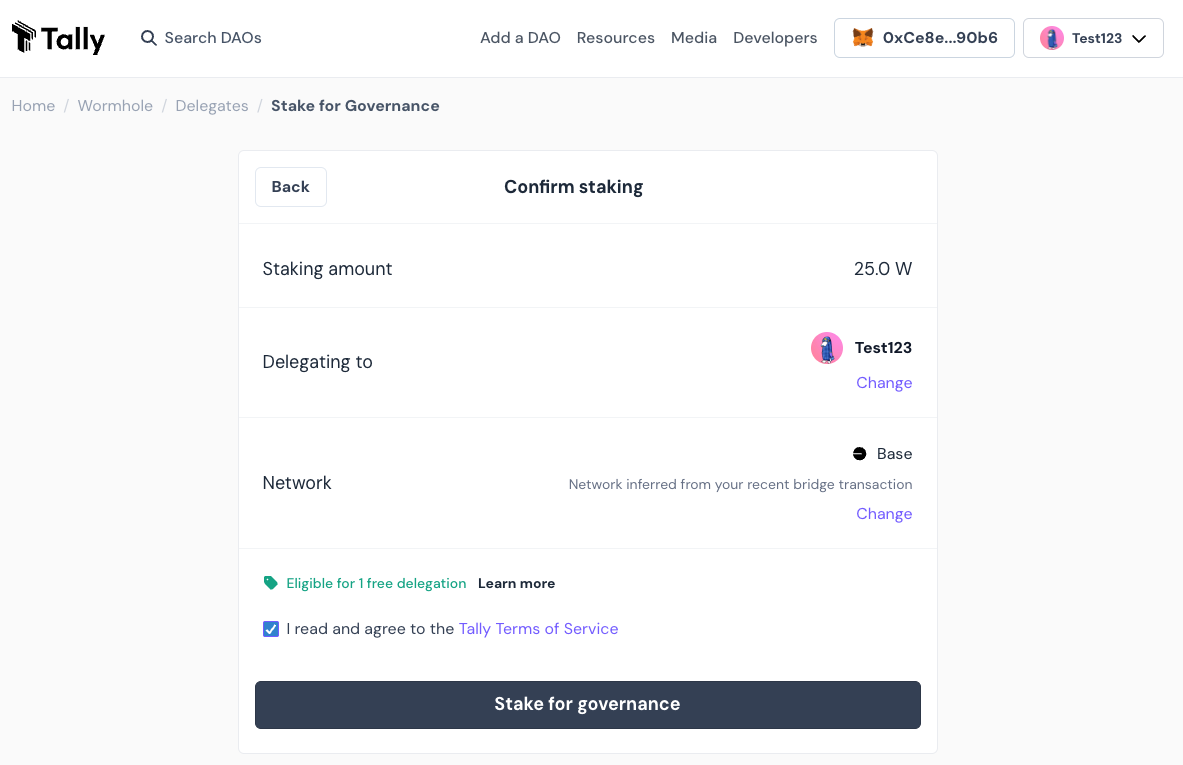Viewport: 1183px width, 765px height.
Task: Click the Base network logo icon
Action: click(859, 453)
